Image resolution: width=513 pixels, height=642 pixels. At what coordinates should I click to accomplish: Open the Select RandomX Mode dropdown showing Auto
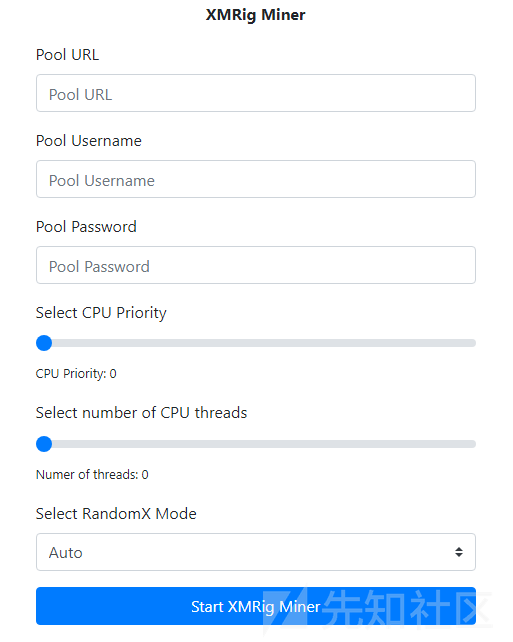pos(255,552)
